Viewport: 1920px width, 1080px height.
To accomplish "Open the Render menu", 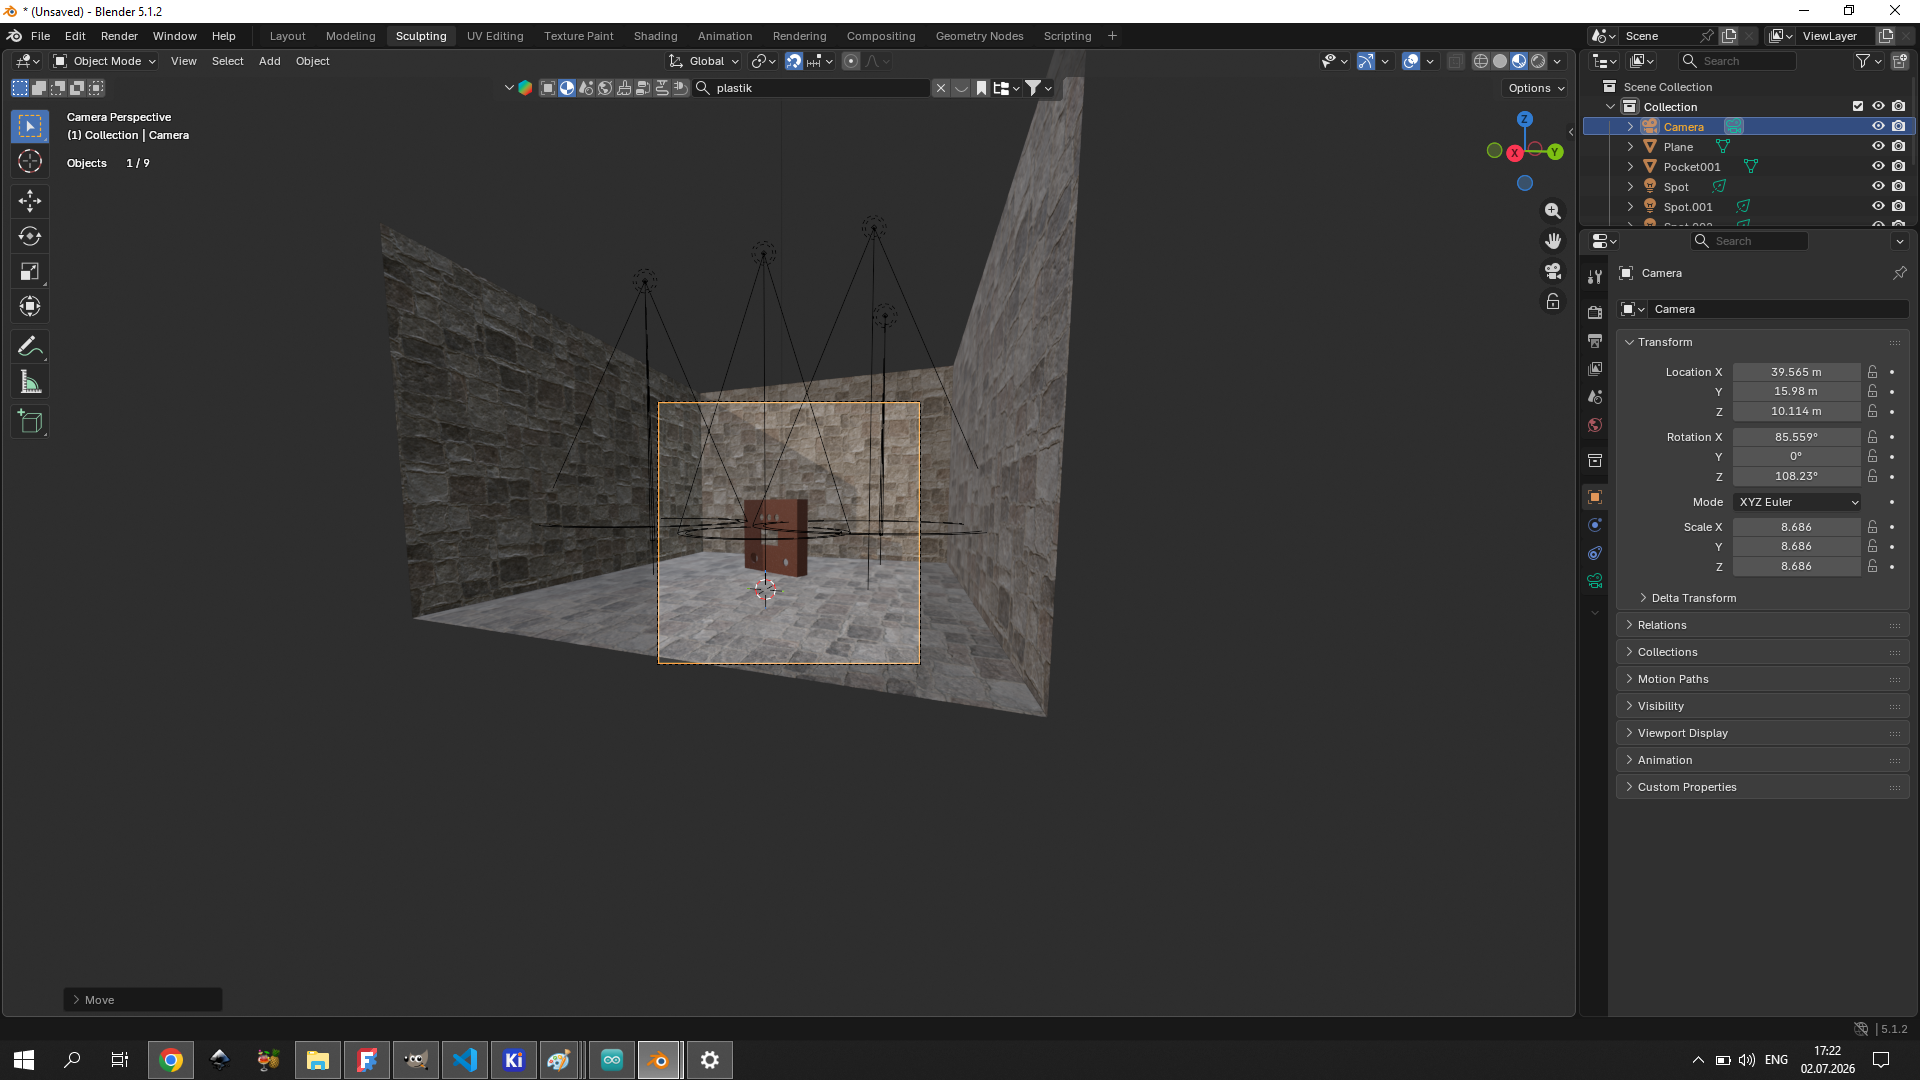I will coord(119,36).
